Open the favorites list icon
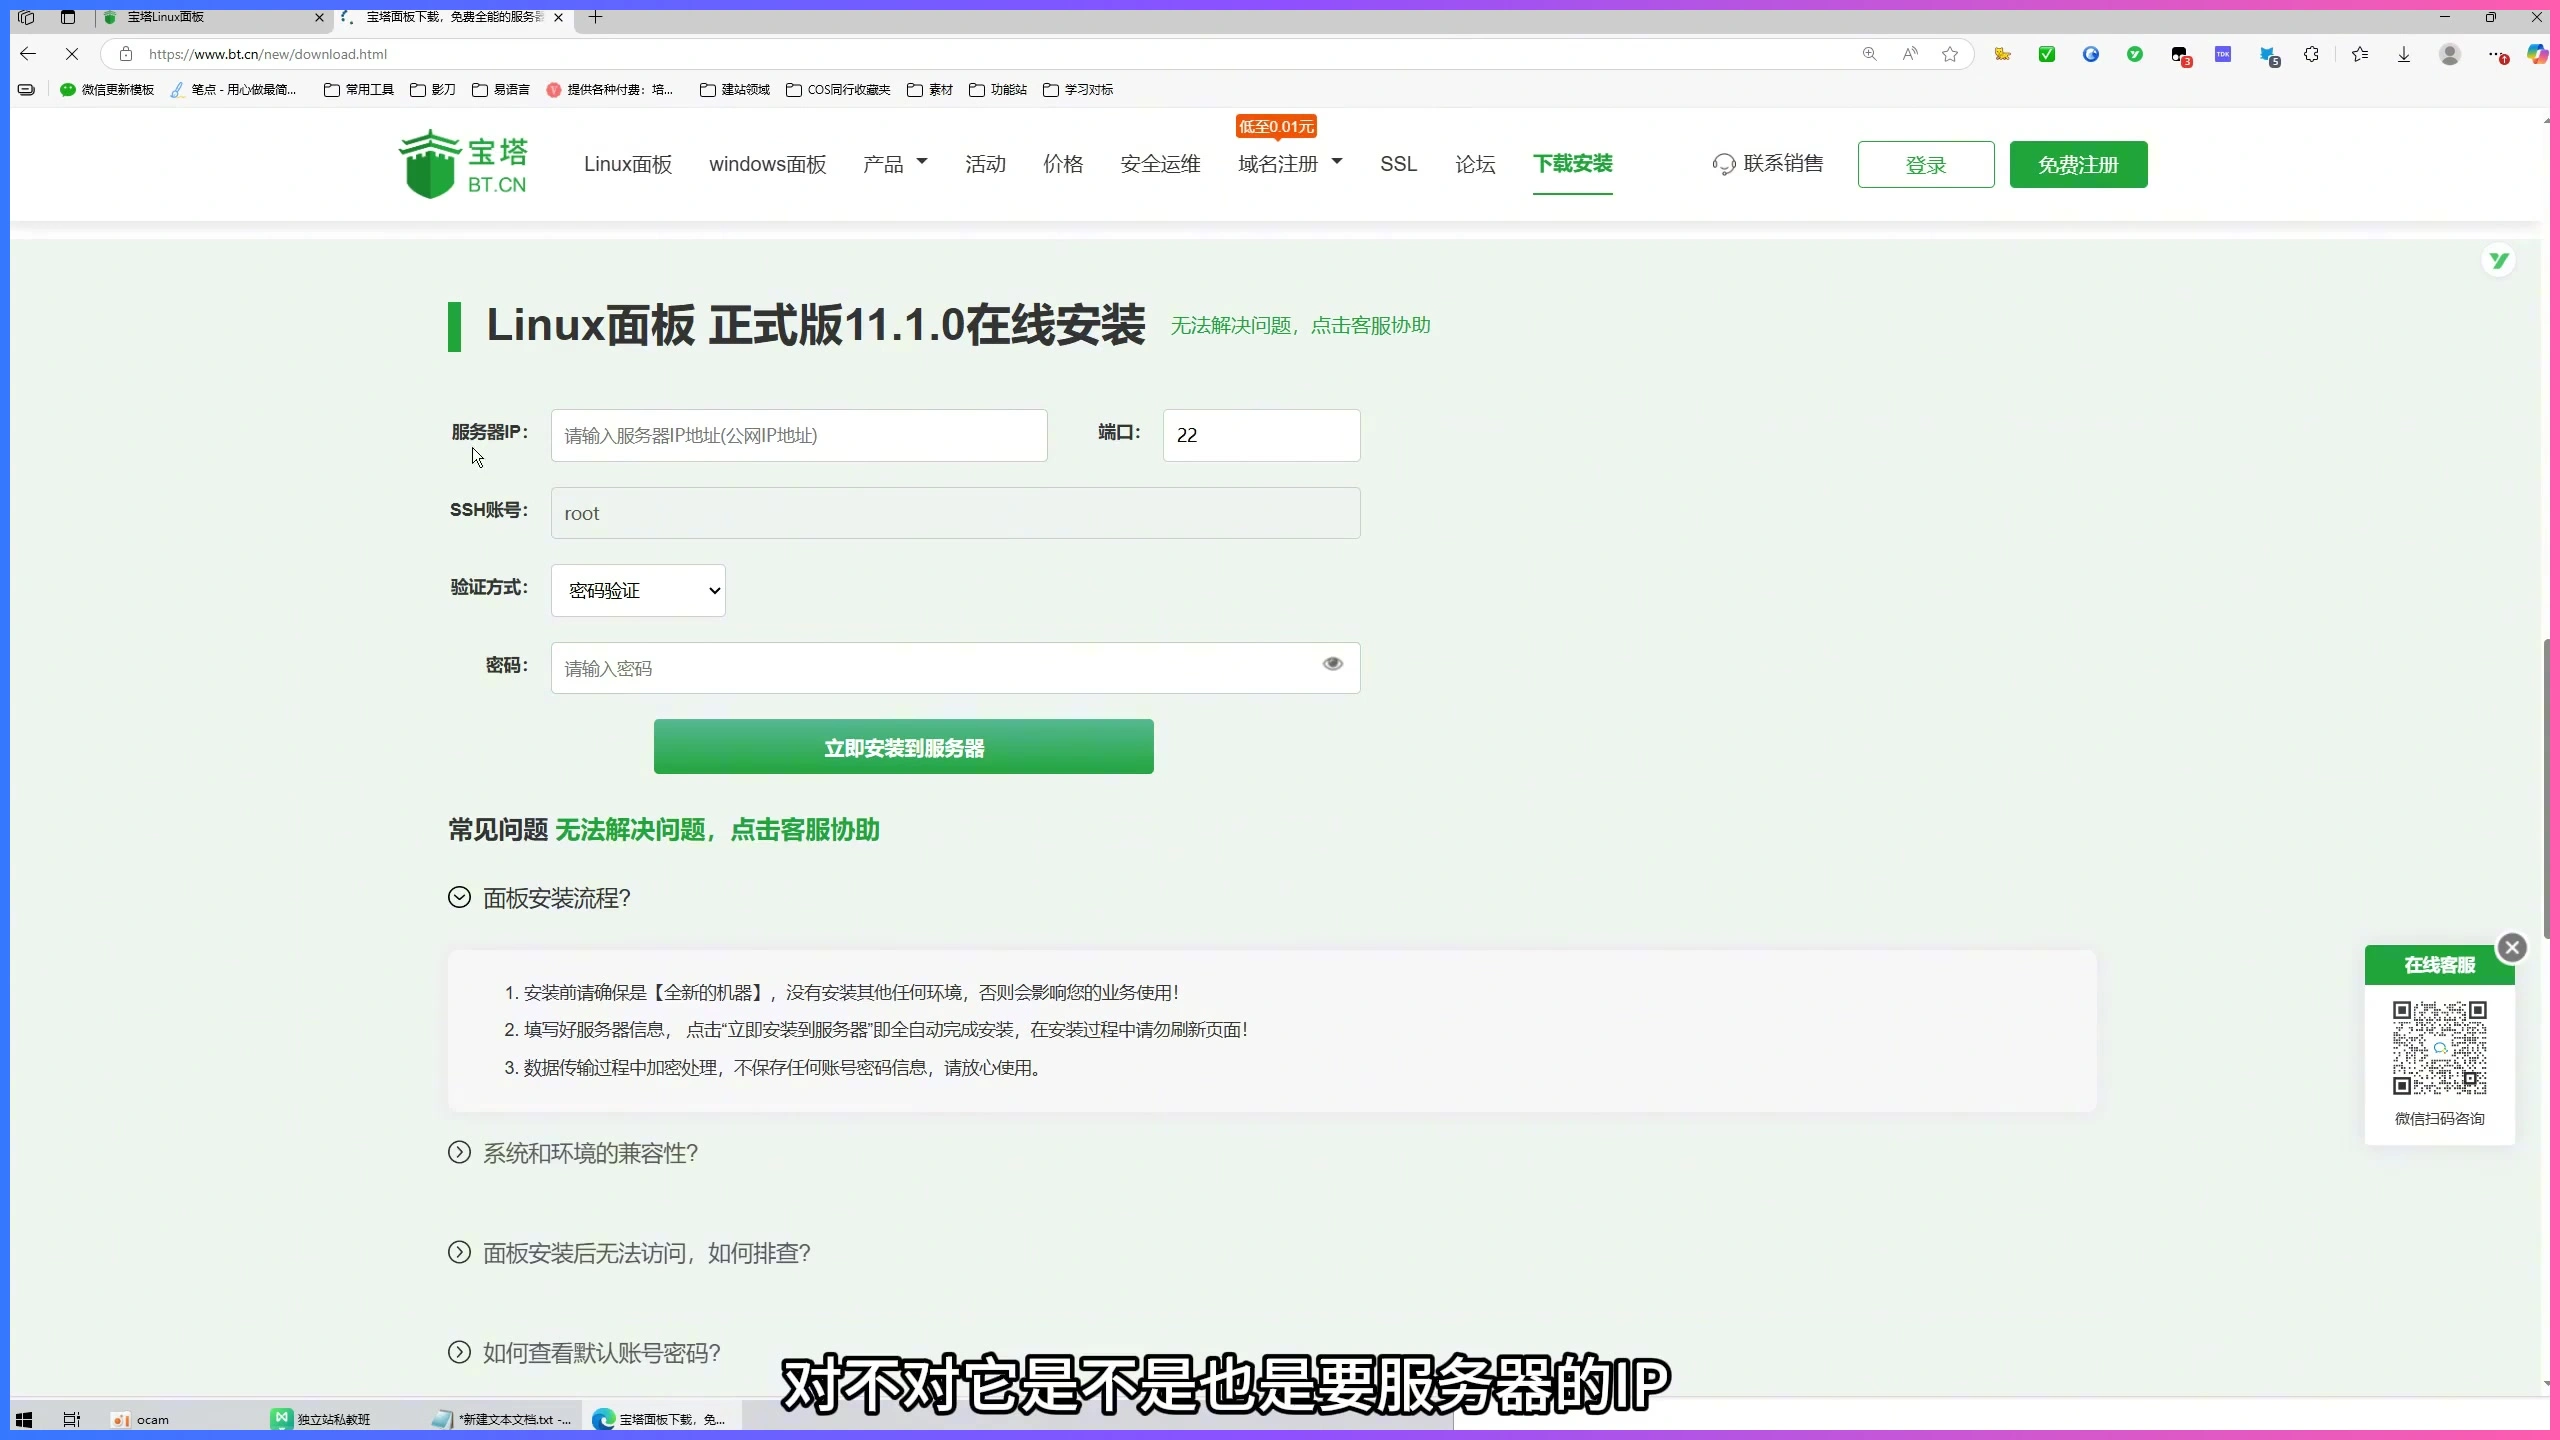Viewport: 2560px width, 1440px height. click(2360, 54)
